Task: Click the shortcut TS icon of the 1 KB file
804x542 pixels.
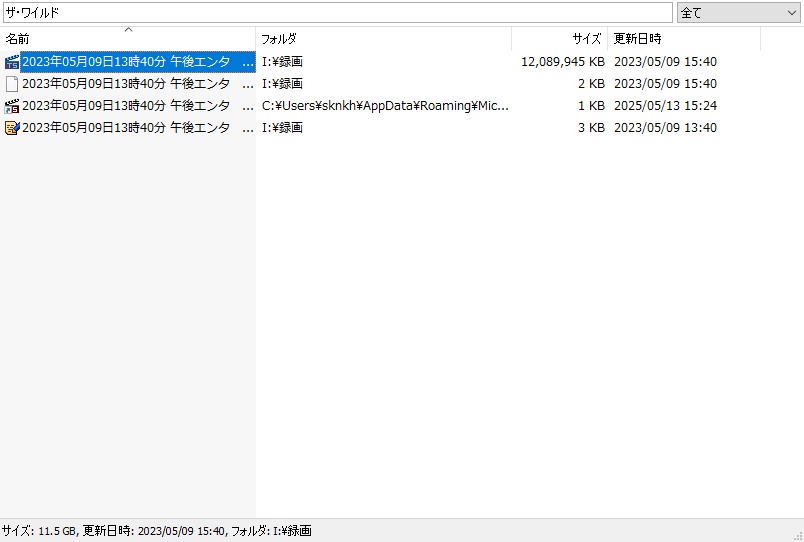Action: (11, 106)
